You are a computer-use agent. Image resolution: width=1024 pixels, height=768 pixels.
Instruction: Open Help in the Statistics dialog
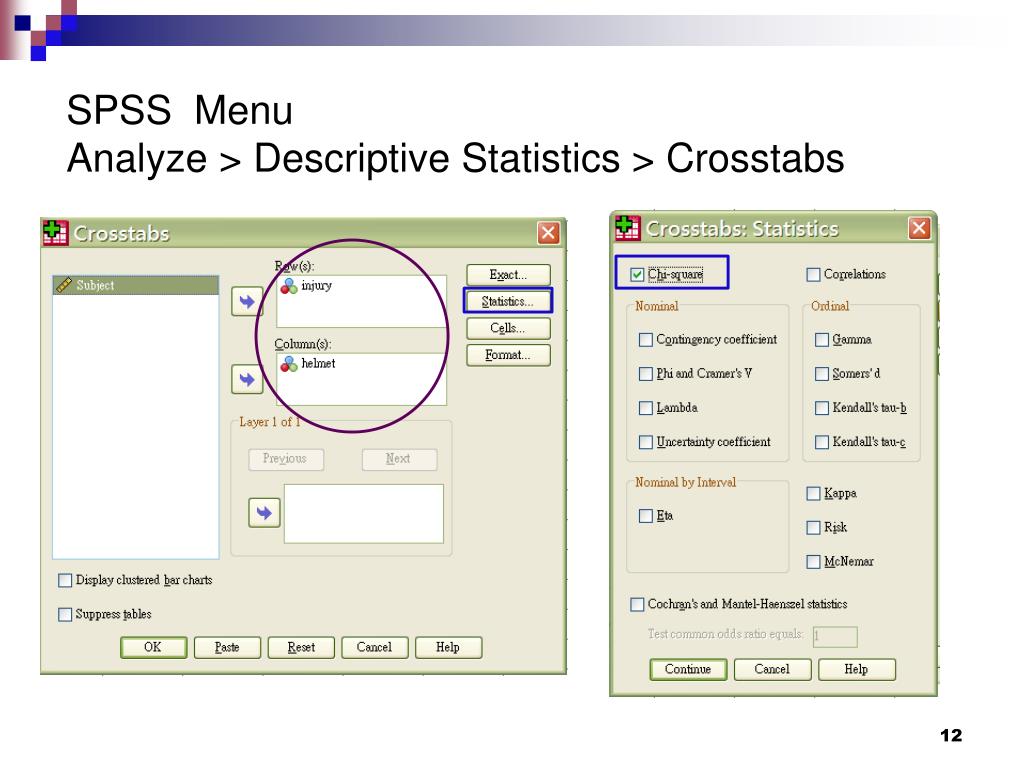(856, 669)
